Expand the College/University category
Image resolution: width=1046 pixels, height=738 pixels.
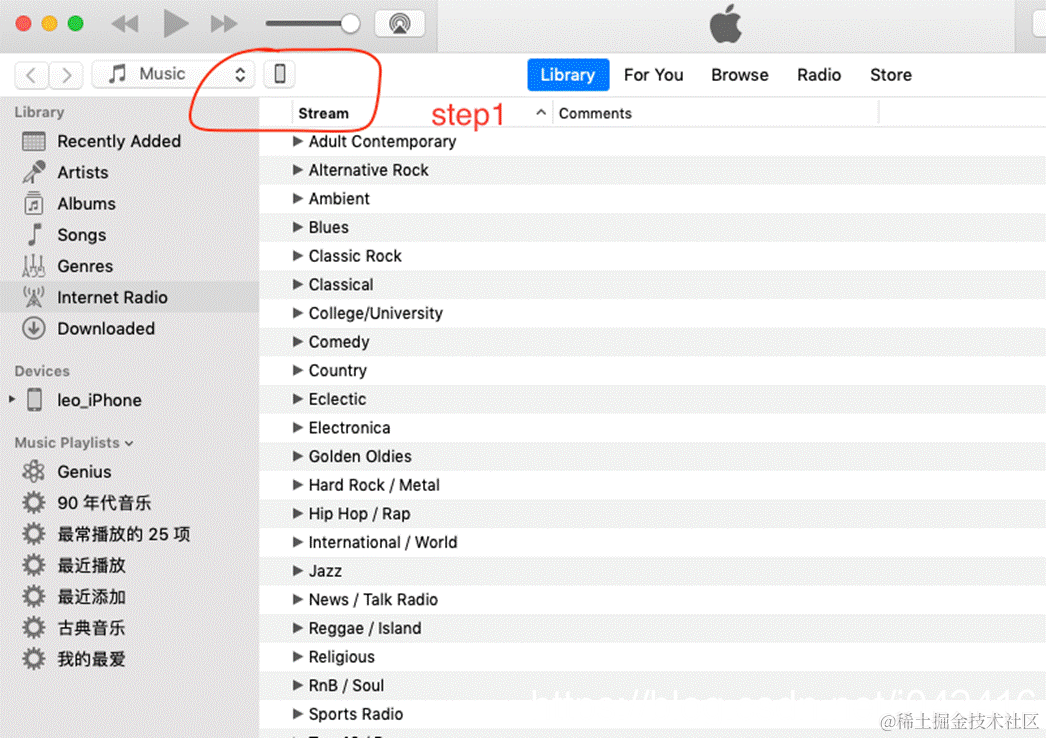pyautogui.click(x=298, y=313)
